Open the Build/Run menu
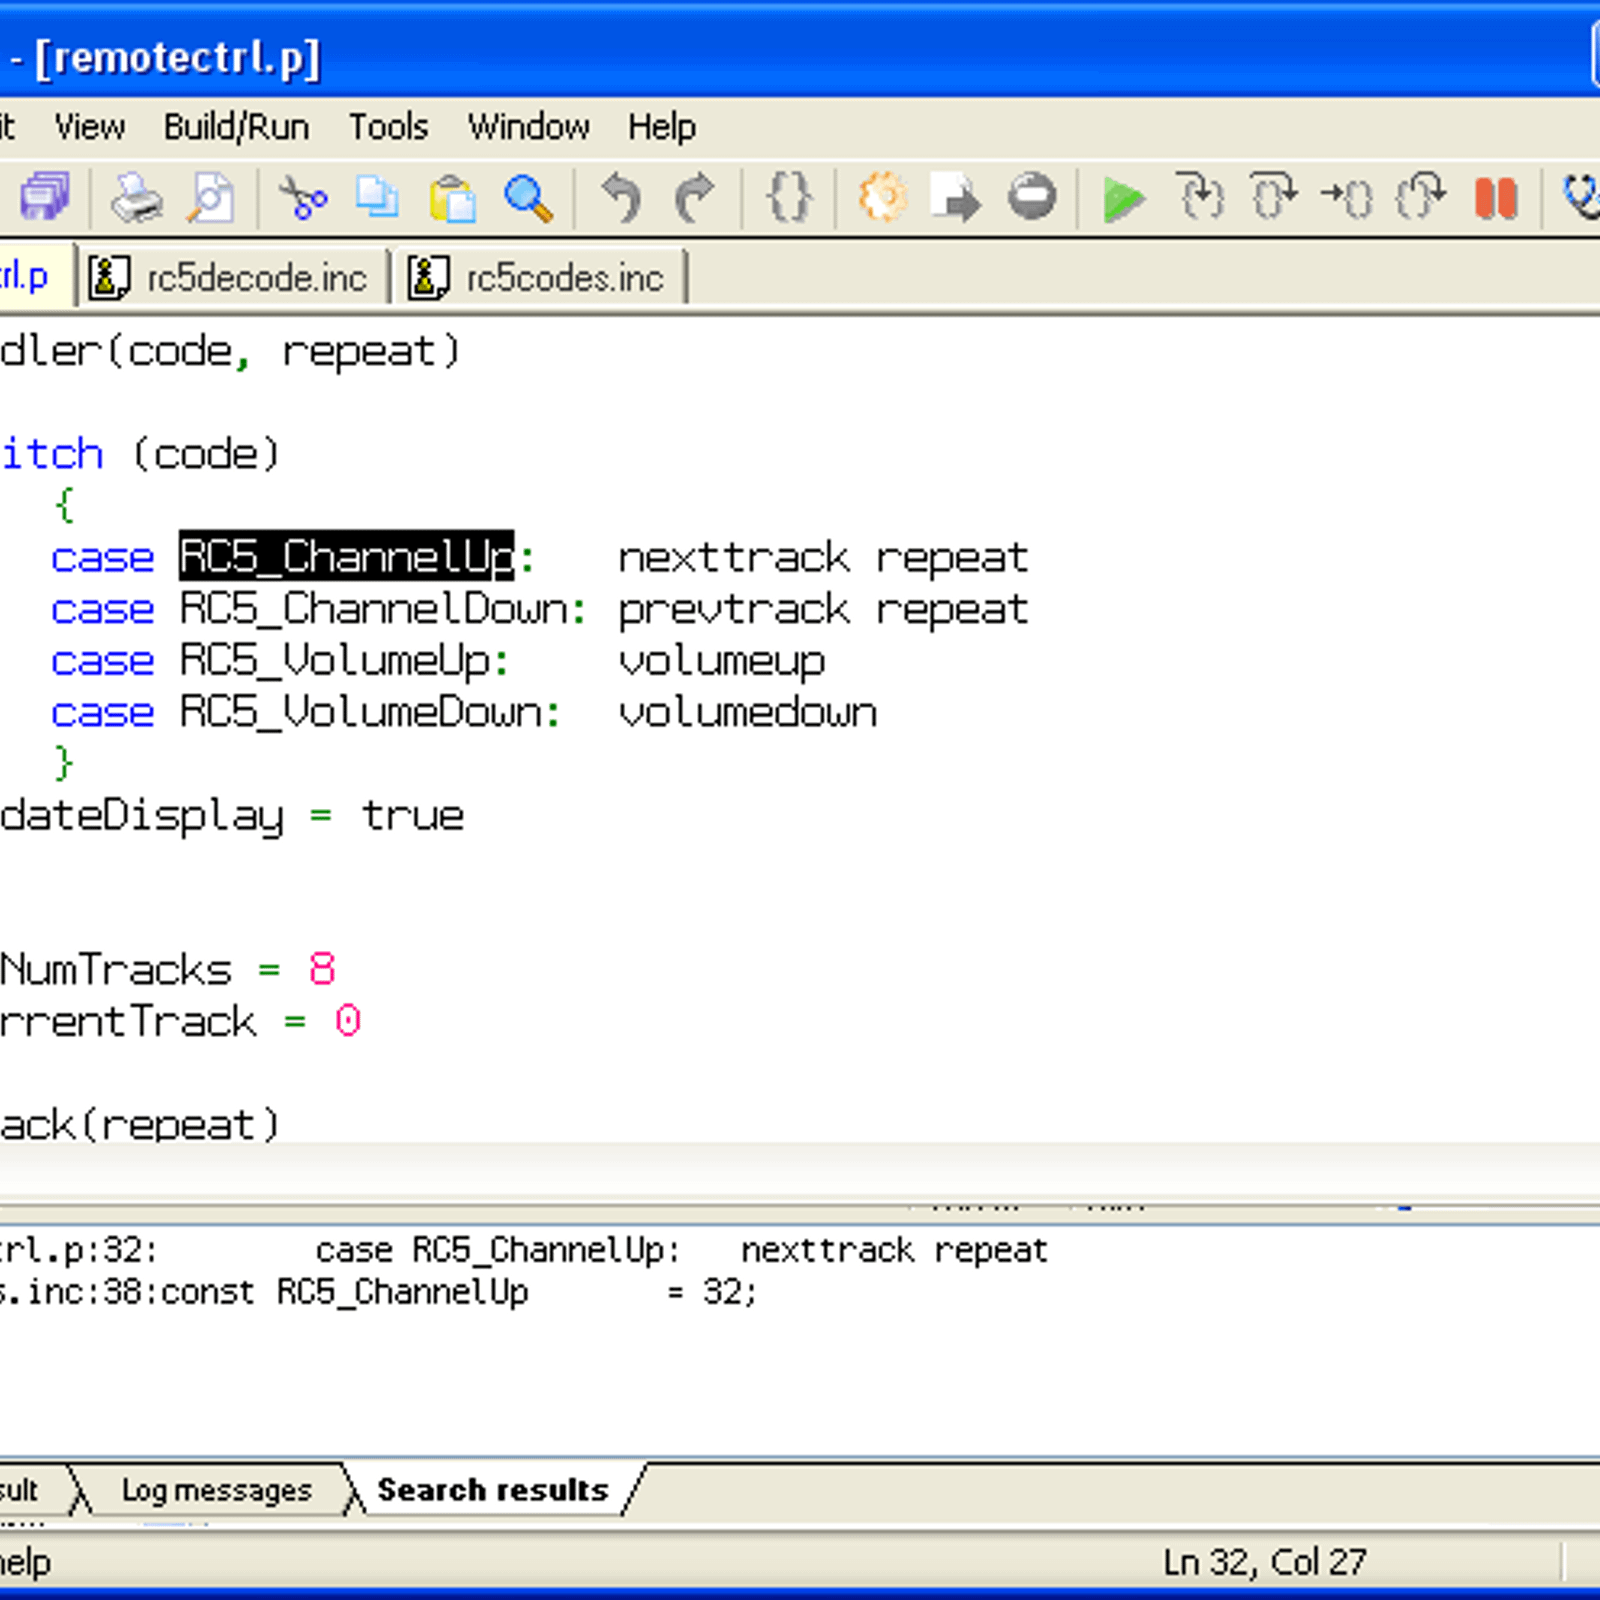The image size is (1600, 1600). [x=236, y=127]
